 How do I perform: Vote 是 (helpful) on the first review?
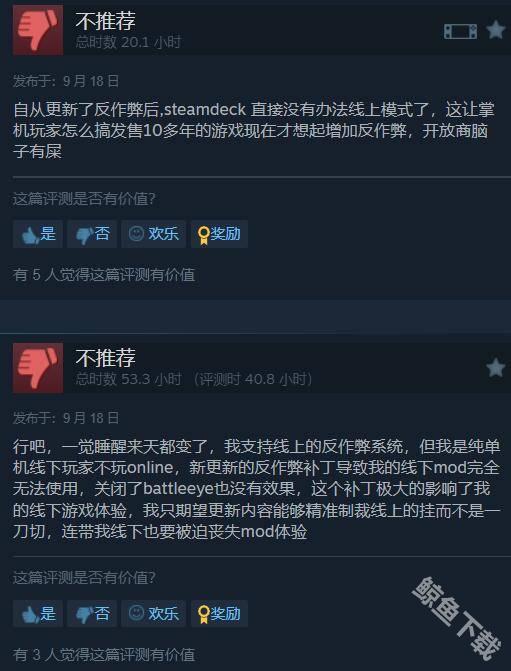click(x=38, y=234)
